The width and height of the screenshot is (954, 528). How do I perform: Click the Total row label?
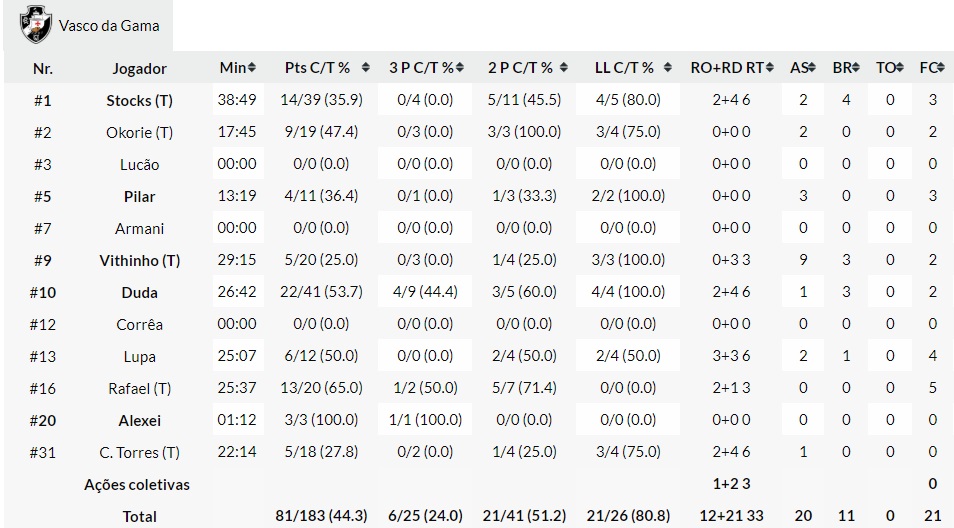click(x=140, y=517)
